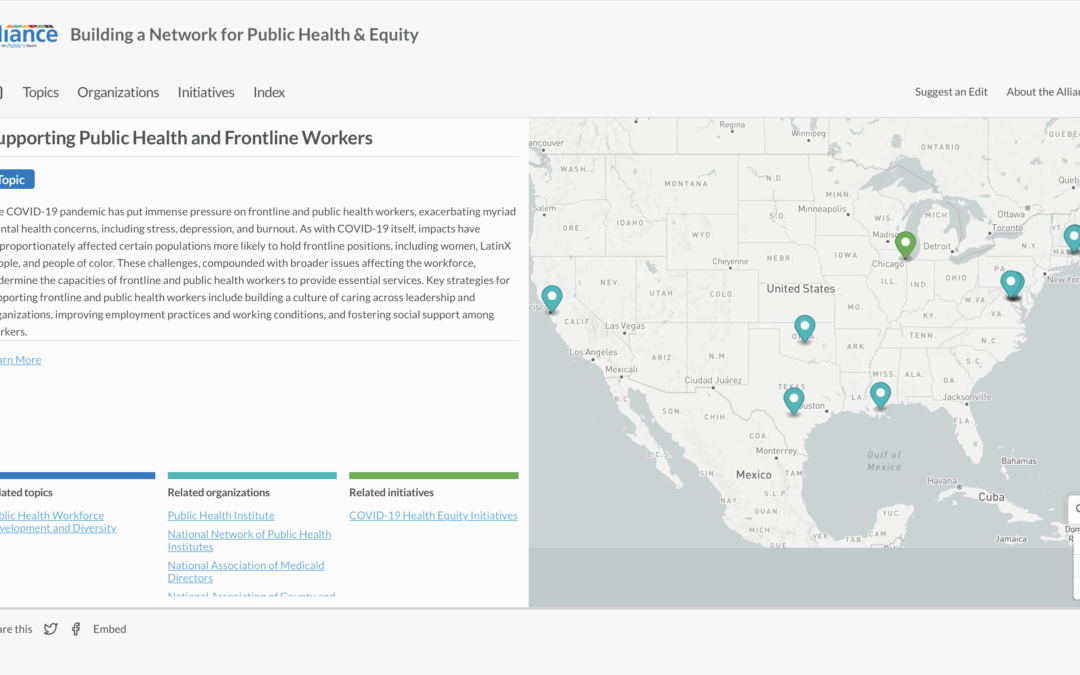
Task: Follow the Learn More link
Action: (19, 359)
